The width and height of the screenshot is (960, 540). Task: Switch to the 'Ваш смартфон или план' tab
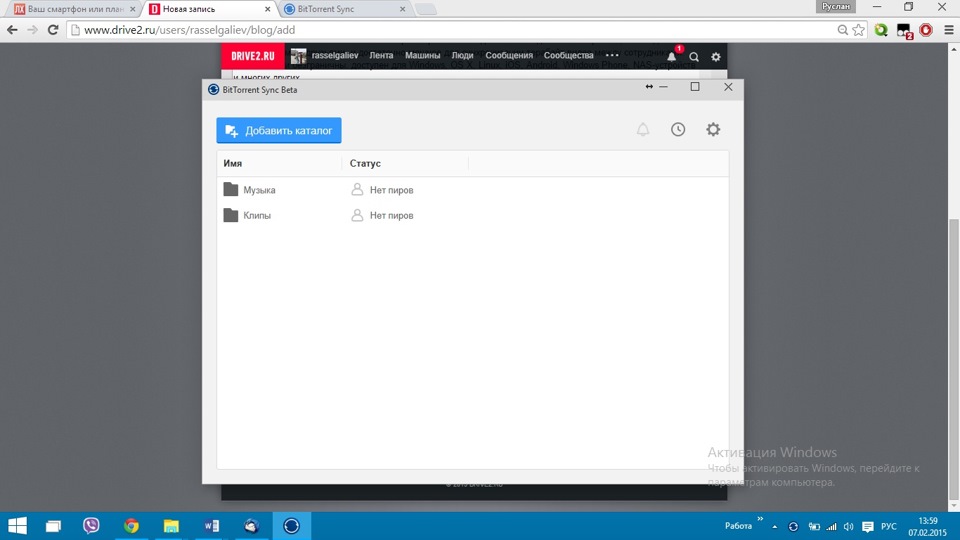tap(75, 9)
